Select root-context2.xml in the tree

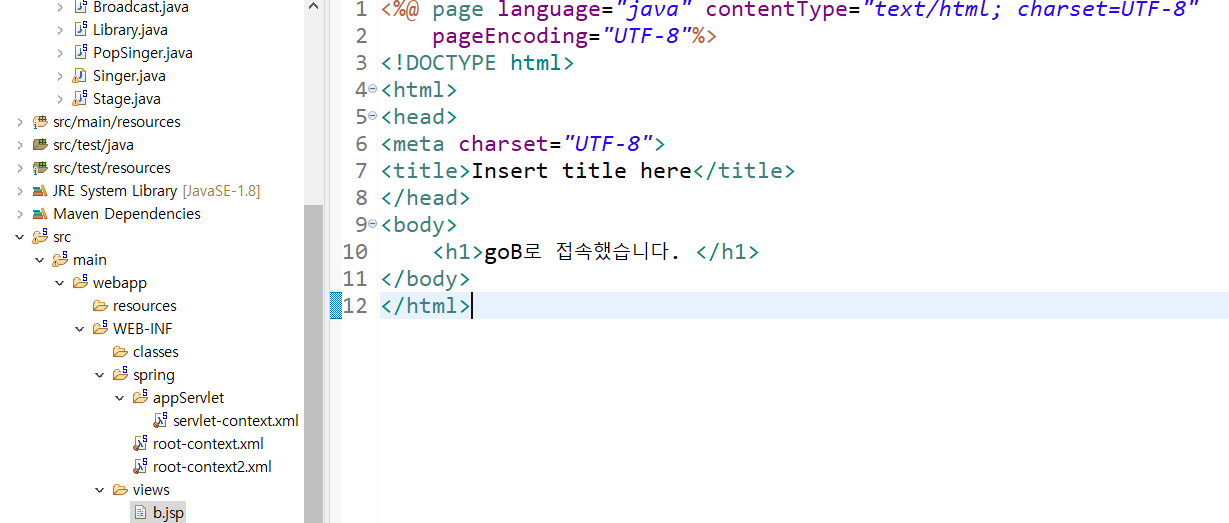pyautogui.click(x=212, y=467)
